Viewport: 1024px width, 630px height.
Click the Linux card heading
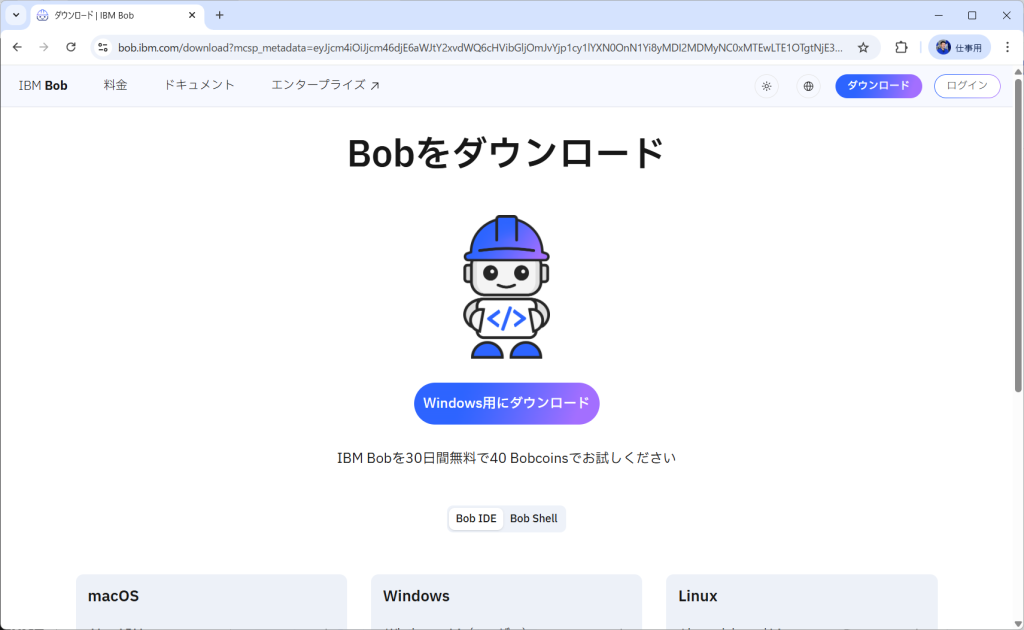[697, 596]
